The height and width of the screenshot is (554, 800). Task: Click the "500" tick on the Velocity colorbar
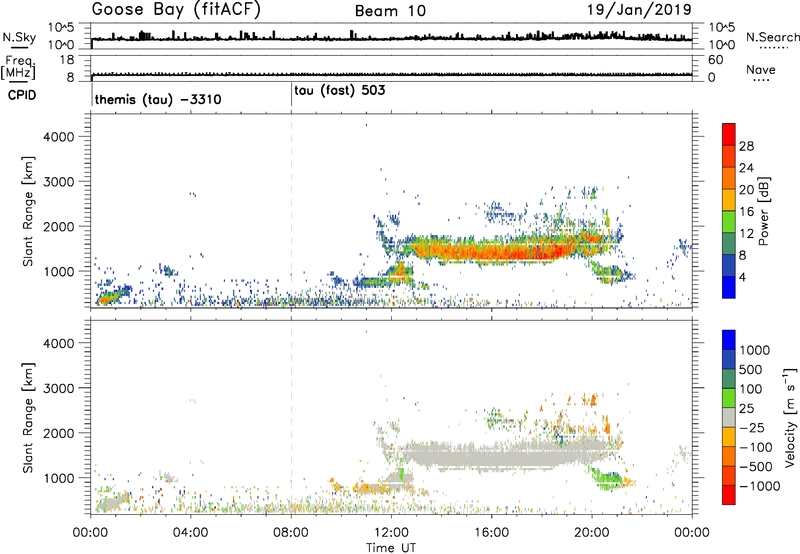753,369
